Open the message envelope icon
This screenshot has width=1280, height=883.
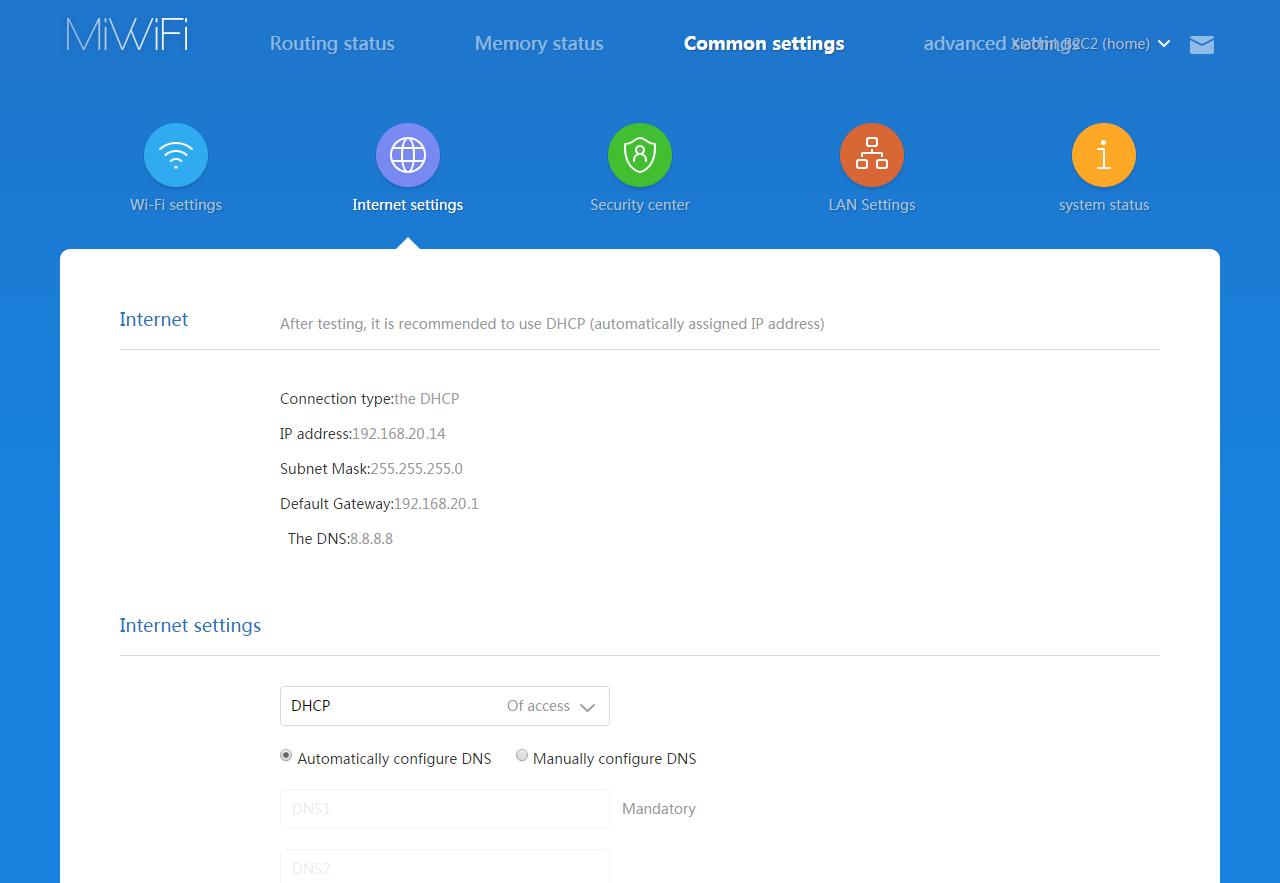[1201, 44]
